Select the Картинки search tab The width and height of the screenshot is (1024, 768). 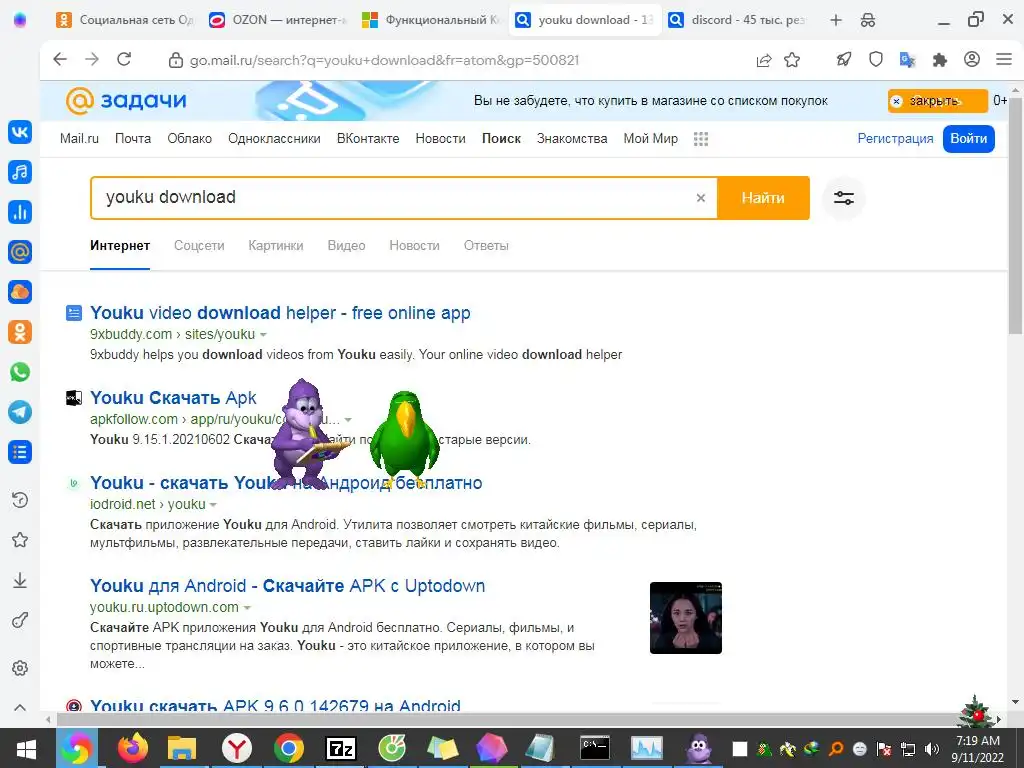pyautogui.click(x=276, y=246)
